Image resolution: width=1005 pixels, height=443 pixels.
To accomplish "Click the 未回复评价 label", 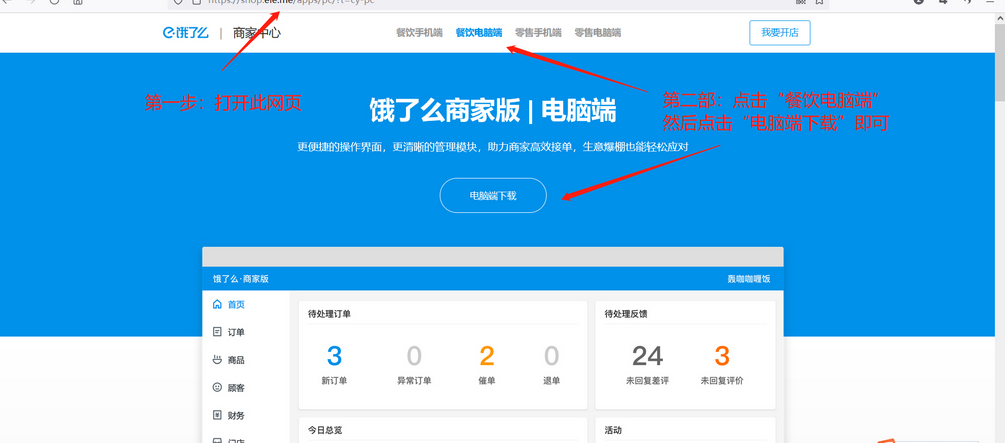I will click(722, 381).
